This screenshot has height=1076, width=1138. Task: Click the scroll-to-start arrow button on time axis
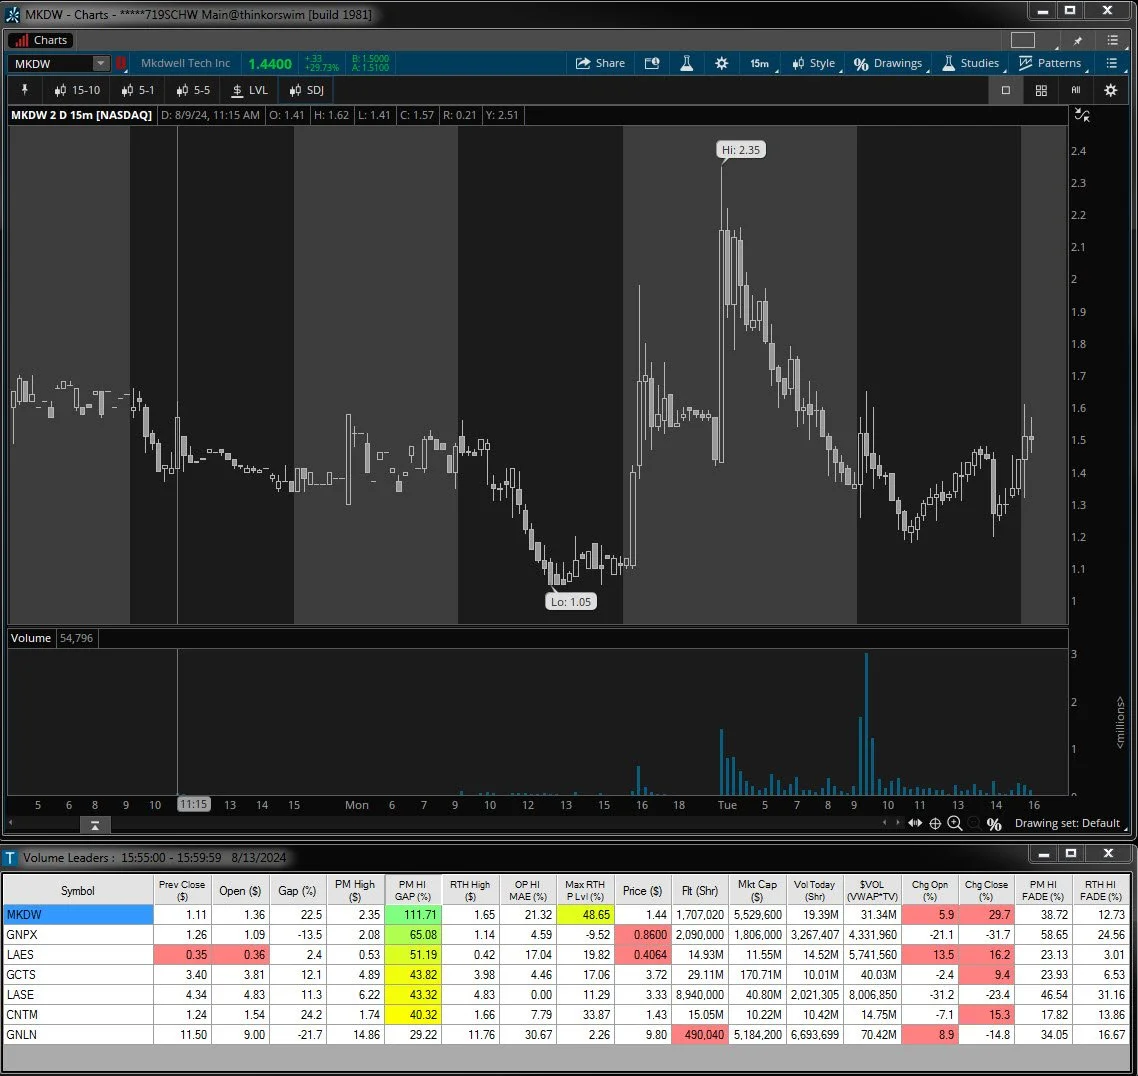(95, 825)
